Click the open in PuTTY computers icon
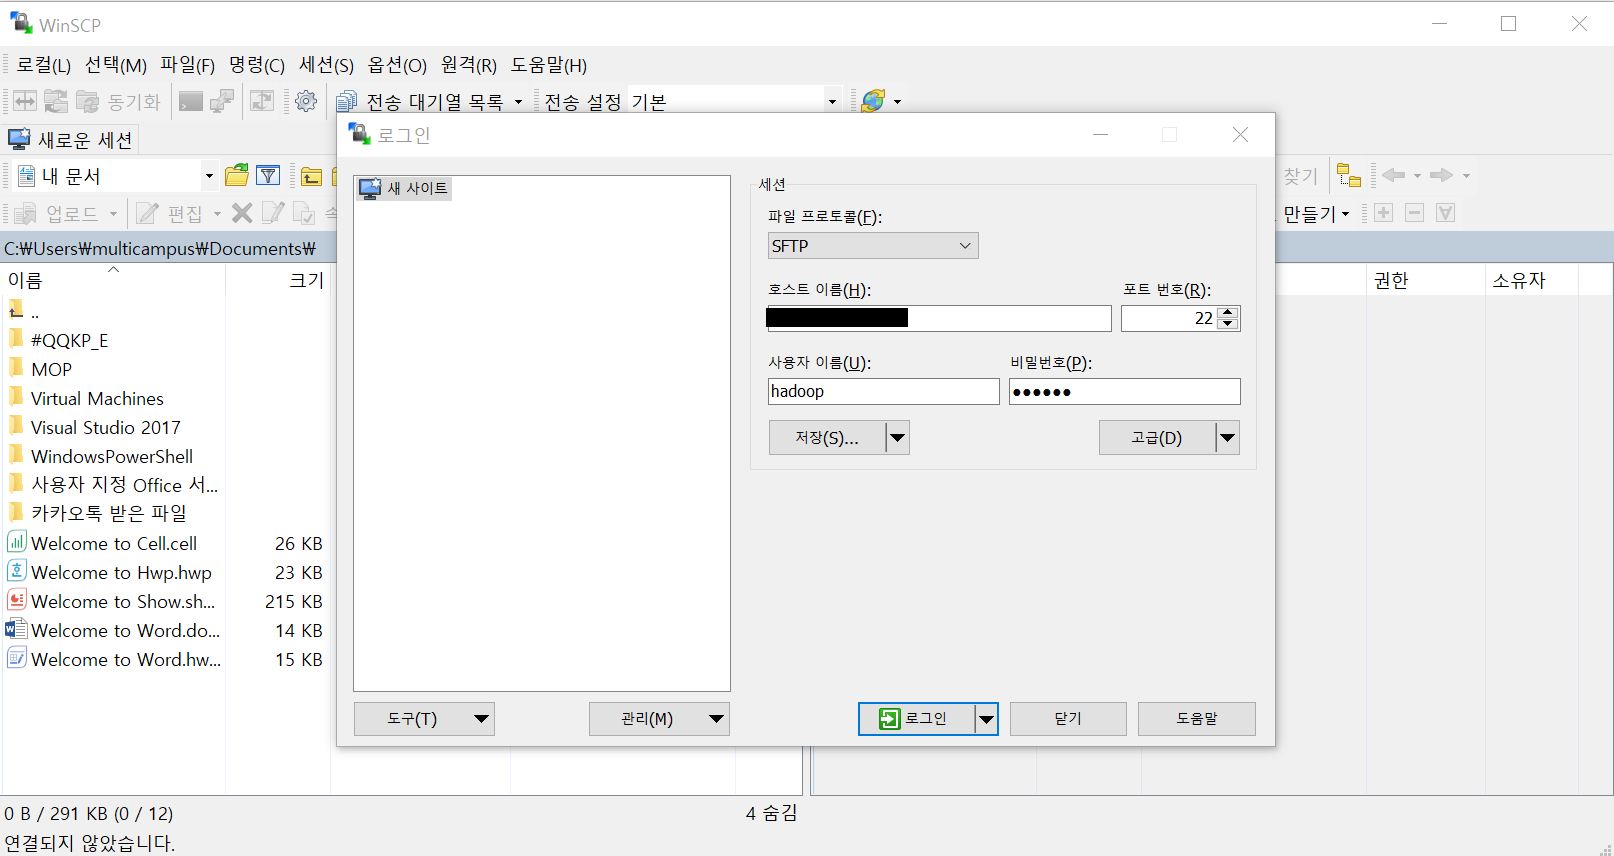This screenshot has height=856, width=1614. point(222,101)
